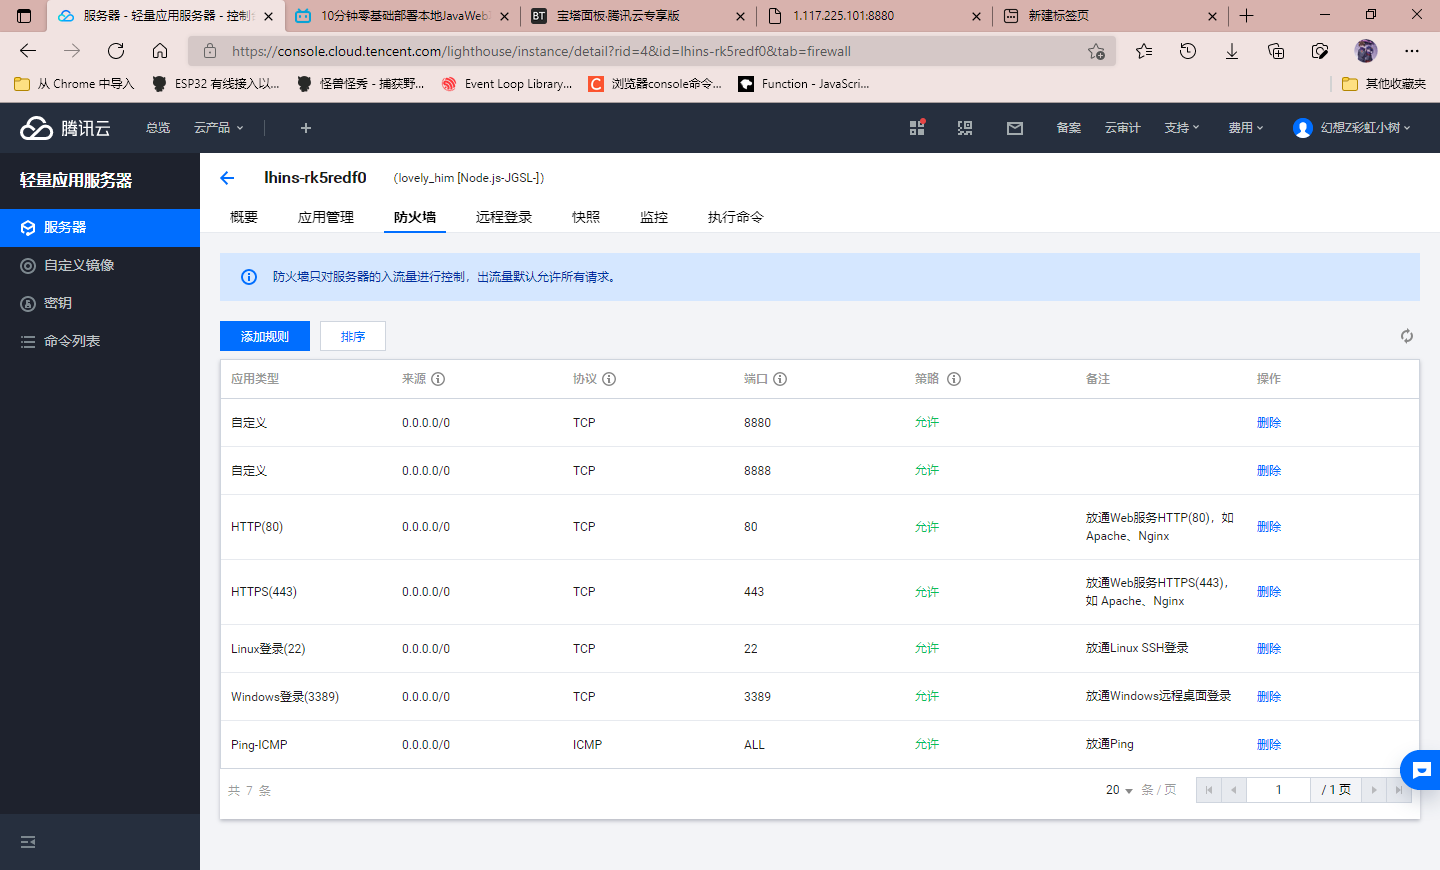The width and height of the screenshot is (1440, 870).
Task: Open browser settings ellipsis menu
Action: click(1412, 51)
